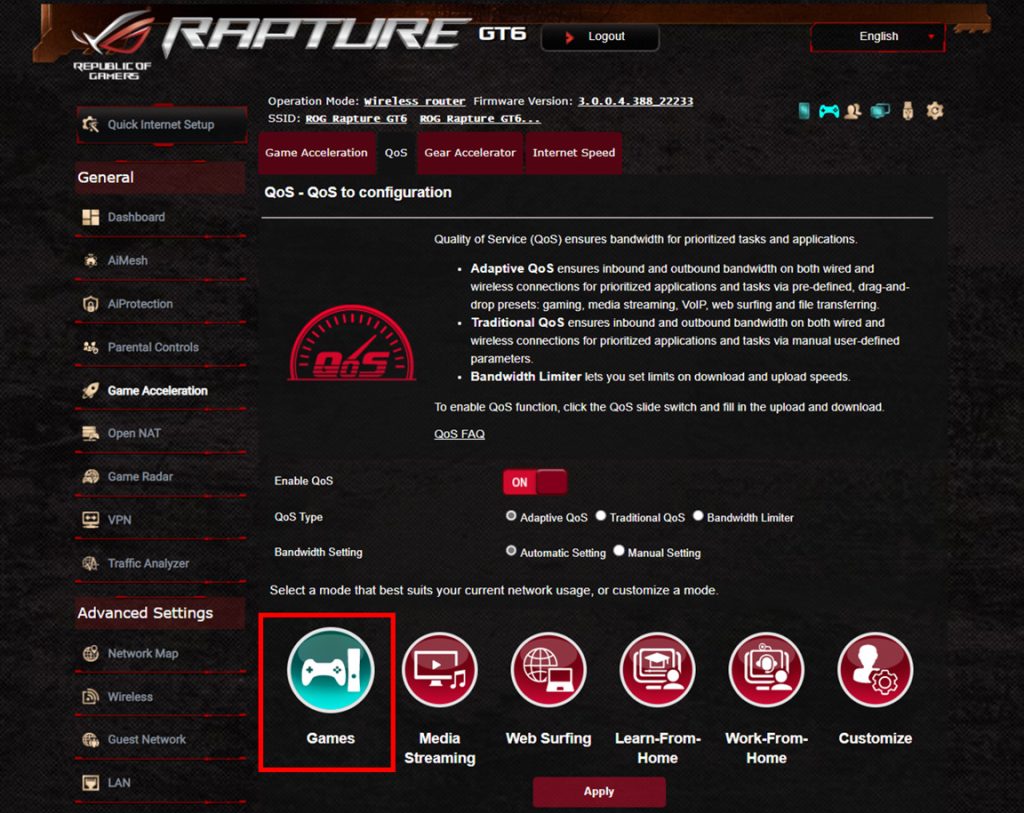This screenshot has height=813, width=1024.
Task: Click the Games mode label text
Action: coord(330,739)
